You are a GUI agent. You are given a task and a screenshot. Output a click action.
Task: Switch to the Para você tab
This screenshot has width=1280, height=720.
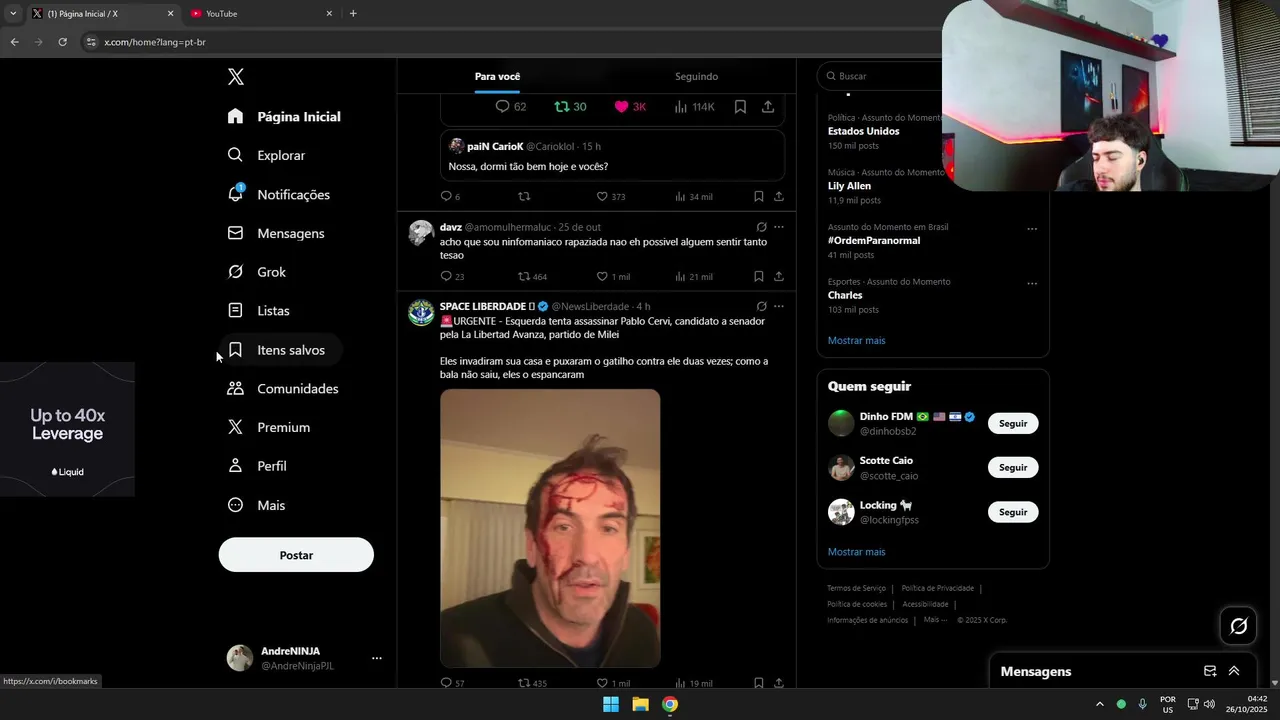tap(497, 76)
